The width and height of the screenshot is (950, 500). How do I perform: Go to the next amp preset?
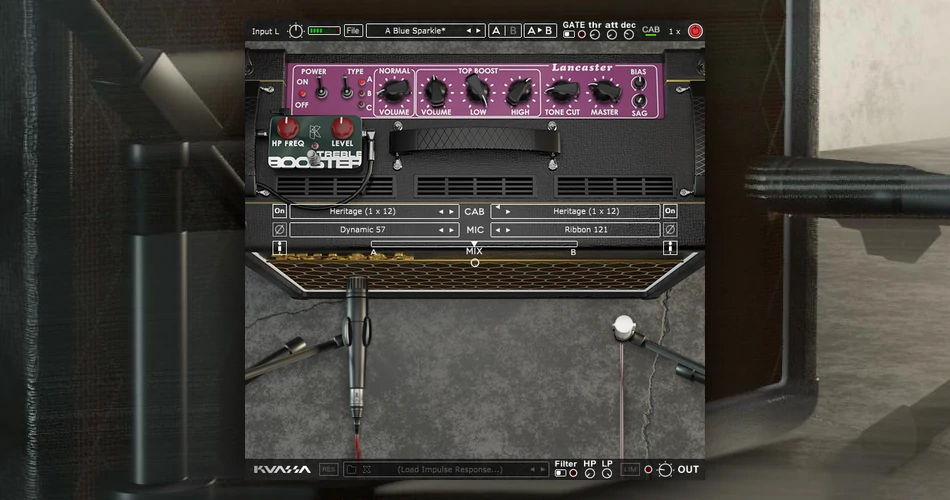point(478,31)
